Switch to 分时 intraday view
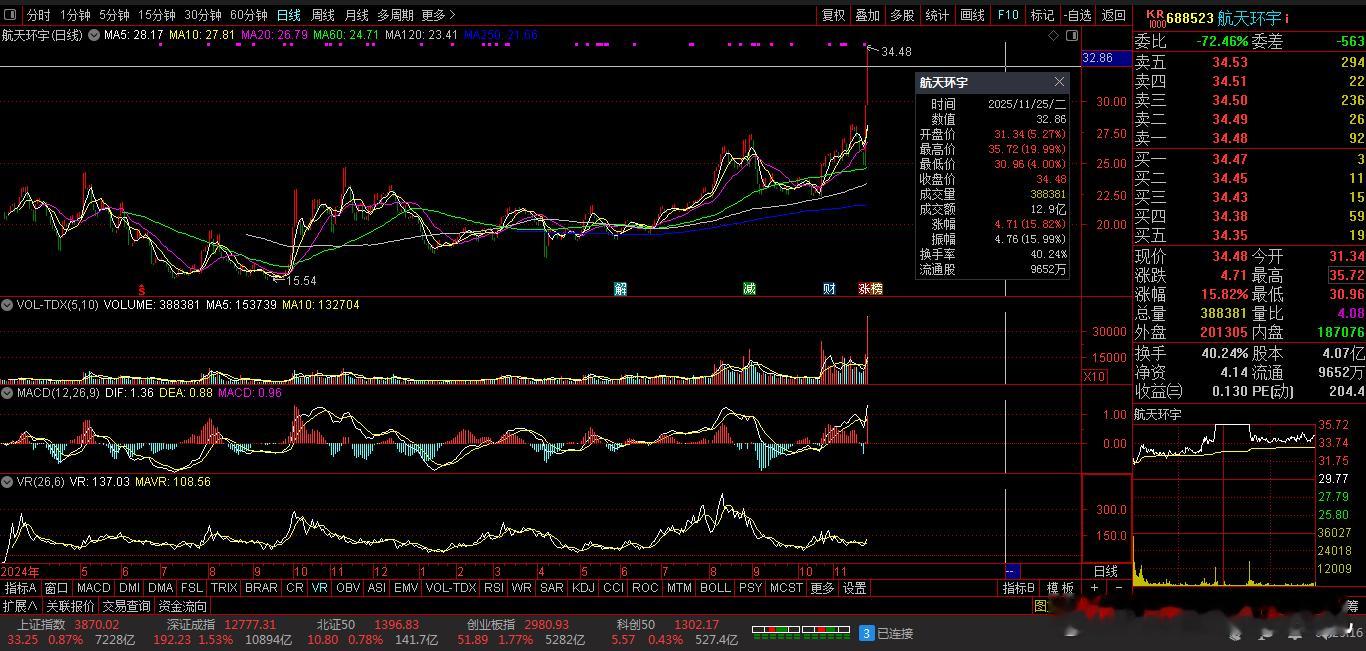The width and height of the screenshot is (1366, 651). point(38,15)
